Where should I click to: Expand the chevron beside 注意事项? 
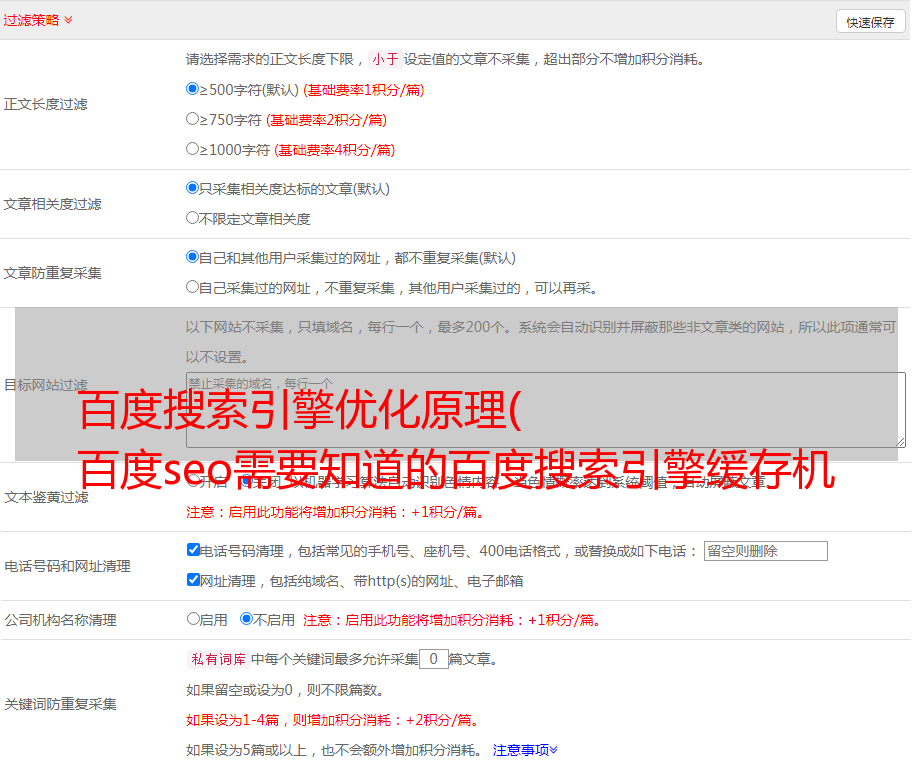(x=554, y=749)
